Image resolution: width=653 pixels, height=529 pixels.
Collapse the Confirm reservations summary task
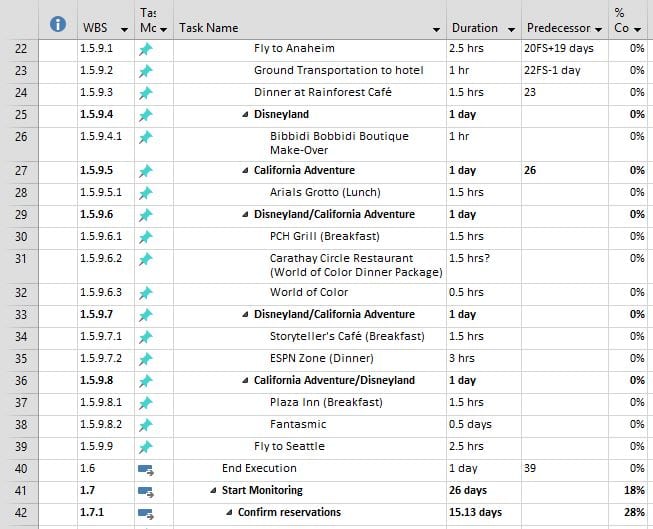pos(230,513)
